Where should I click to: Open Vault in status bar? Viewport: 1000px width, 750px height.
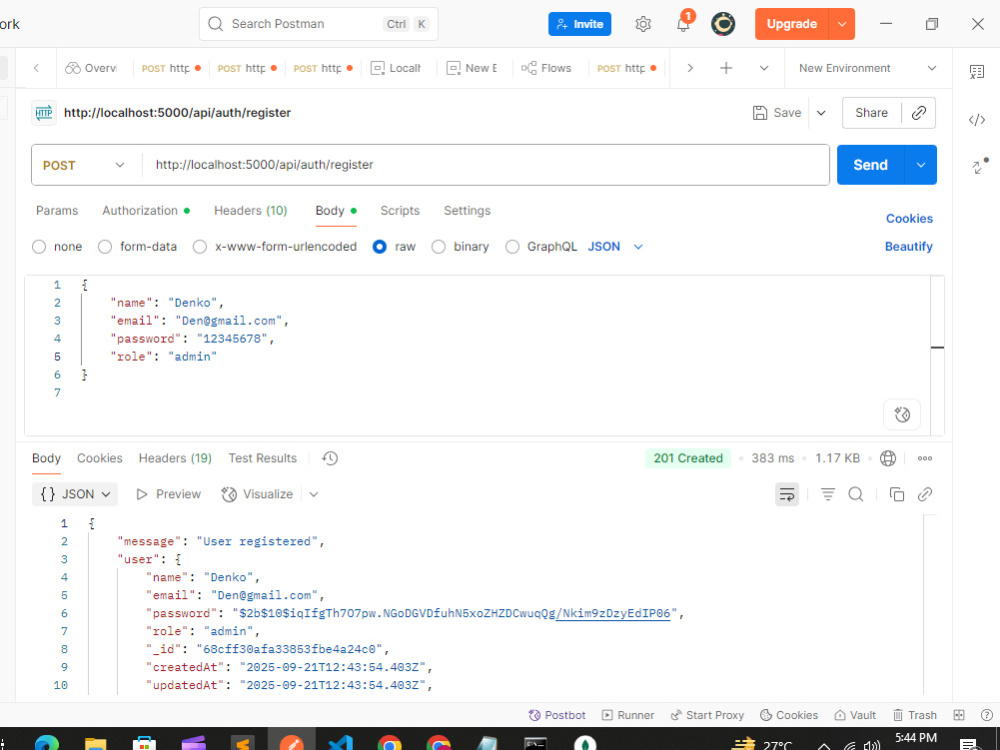[x=855, y=715]
